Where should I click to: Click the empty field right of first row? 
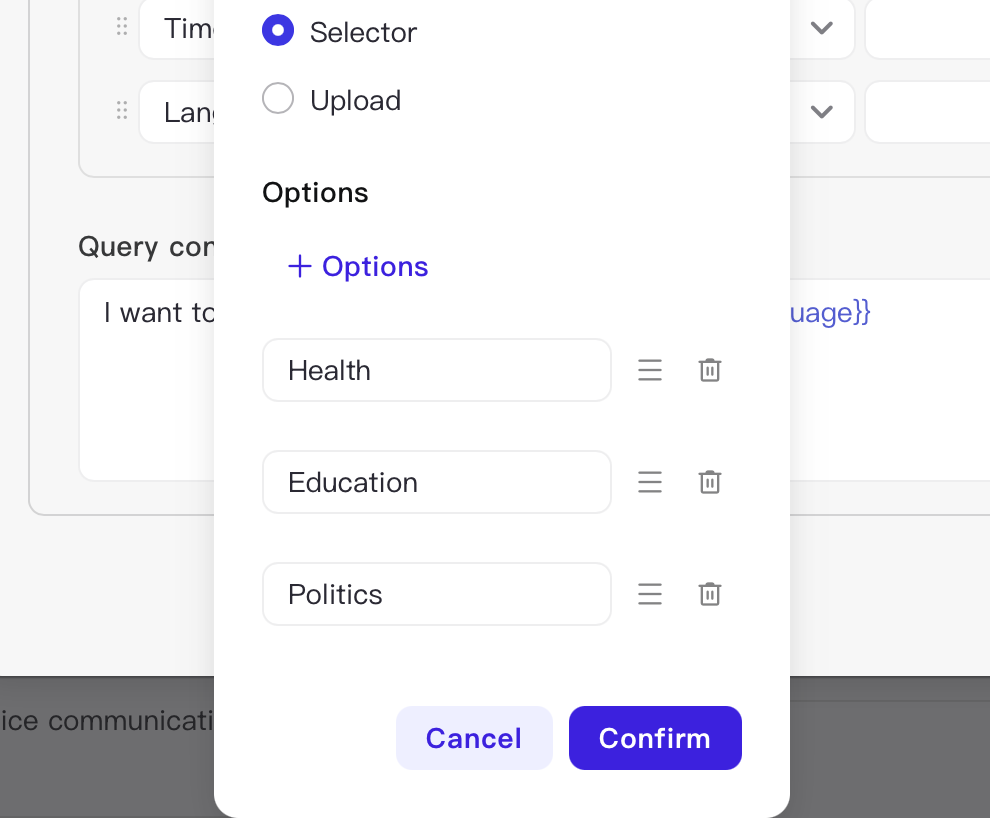click(x=927, y=29)
